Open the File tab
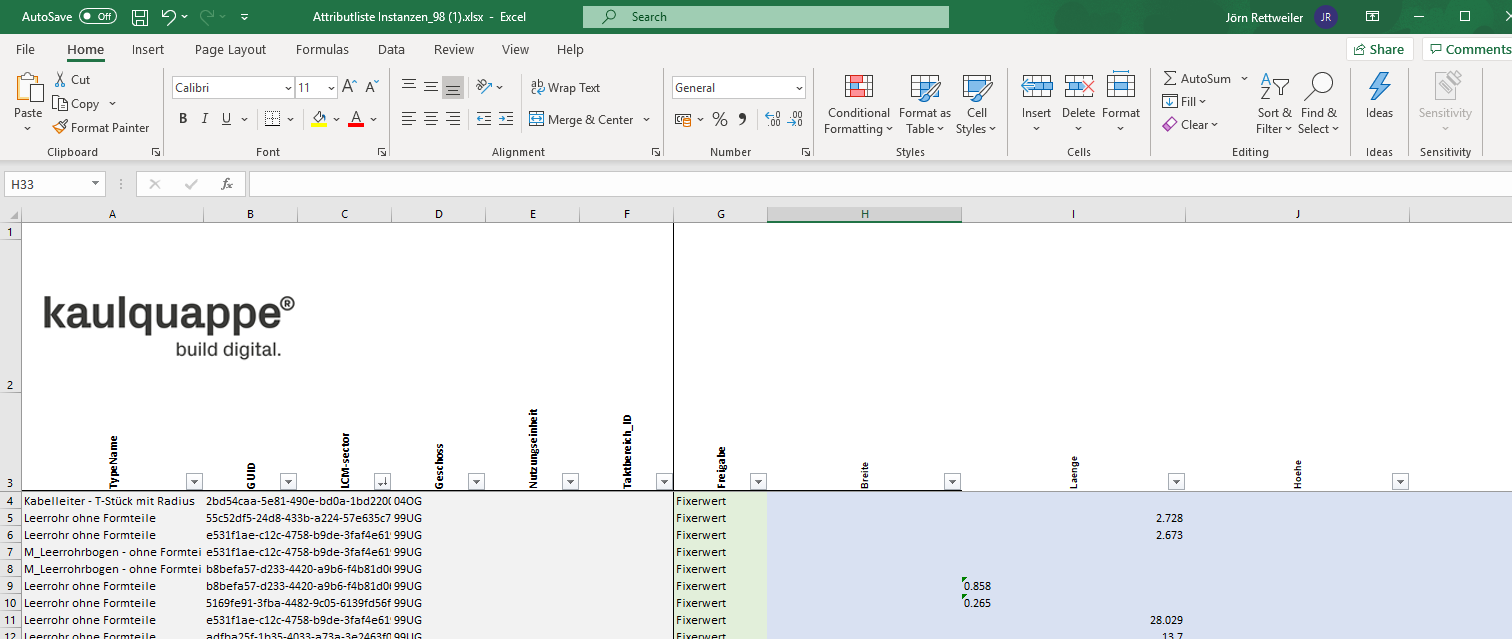 [25, 49]
